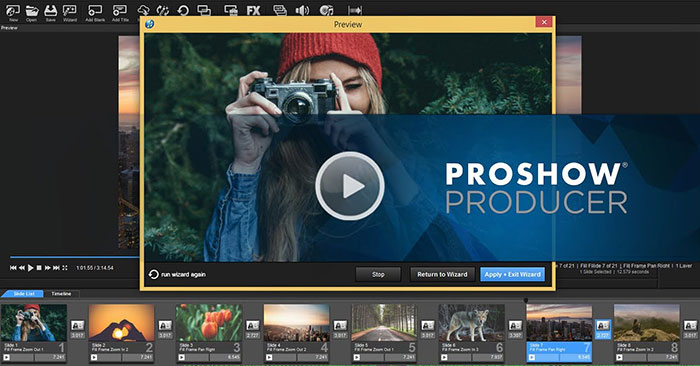Edit transition time 3.307 after Slide 6
This screenshot has width=700, height=366.
pos(515,335)
